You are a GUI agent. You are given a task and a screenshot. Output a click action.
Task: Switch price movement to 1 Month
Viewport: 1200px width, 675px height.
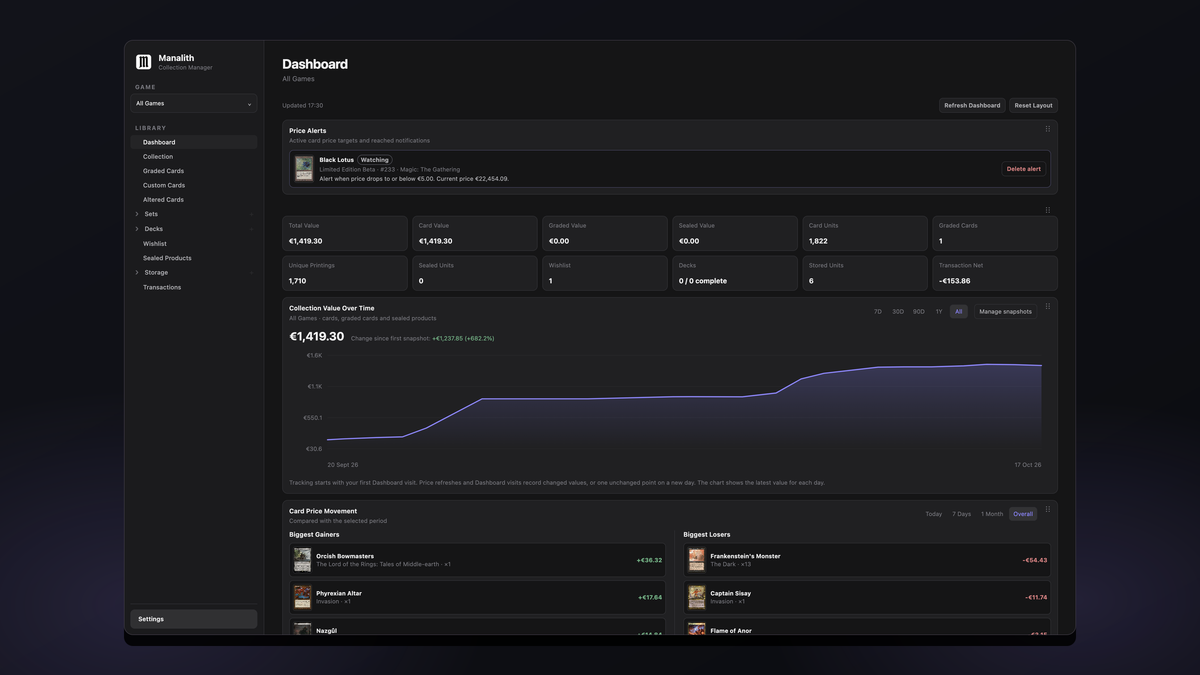[992, 514]
